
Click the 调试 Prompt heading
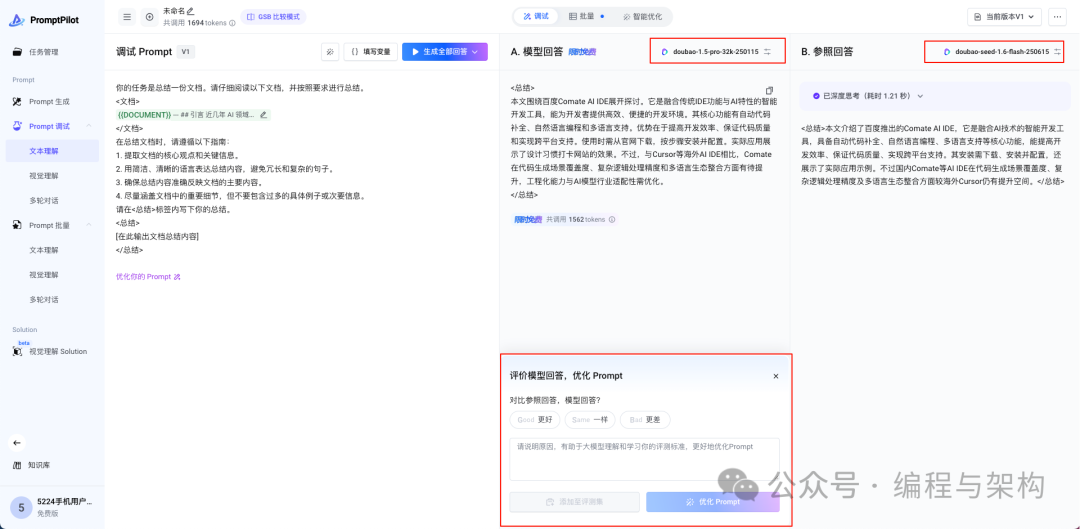click(x=143, y=52)
